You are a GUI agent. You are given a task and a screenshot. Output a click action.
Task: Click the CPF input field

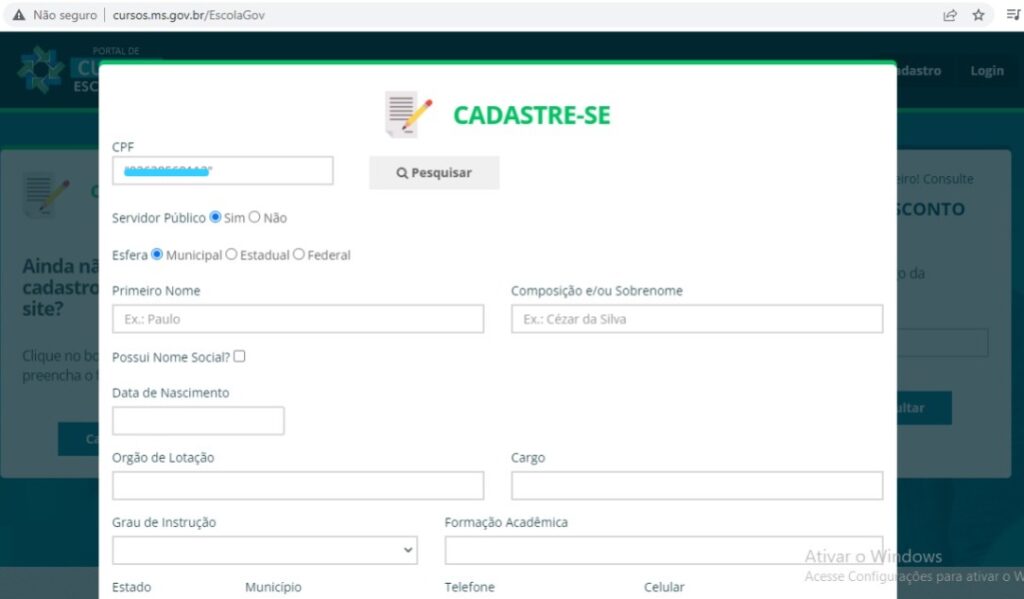223,170
